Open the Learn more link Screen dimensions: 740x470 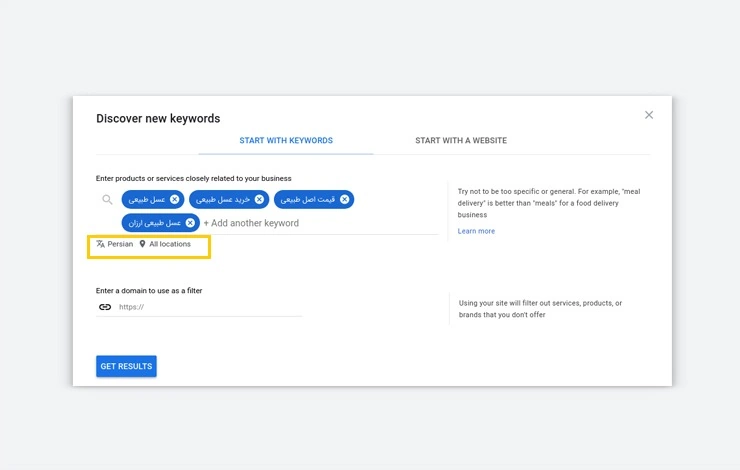pyautogui.click(x=476, y=231)
